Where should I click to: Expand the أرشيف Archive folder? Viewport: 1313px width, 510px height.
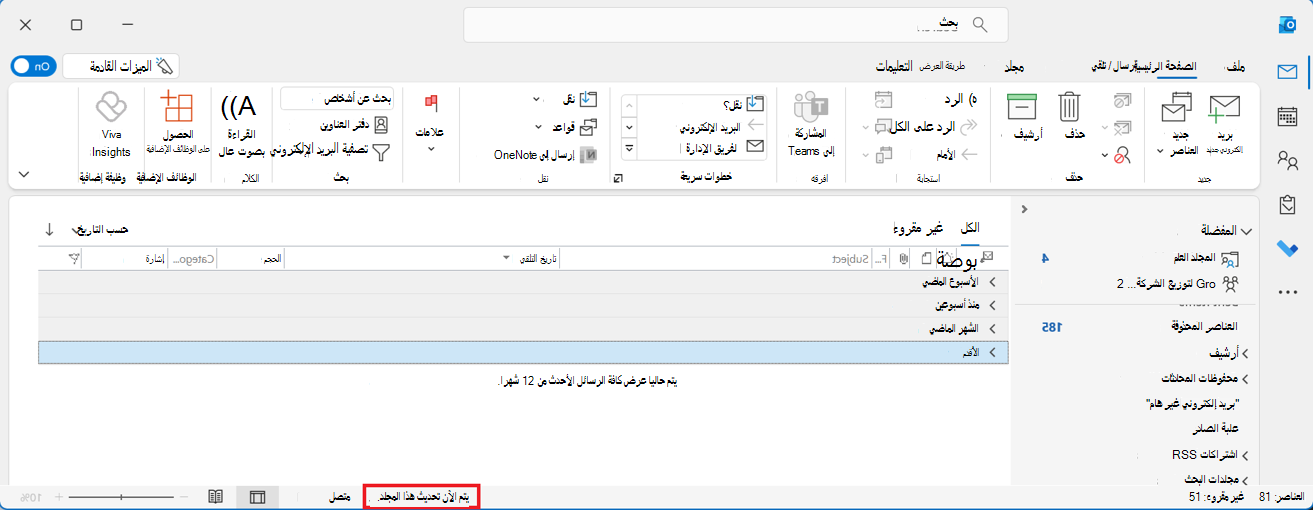[x=1245, y=353]
